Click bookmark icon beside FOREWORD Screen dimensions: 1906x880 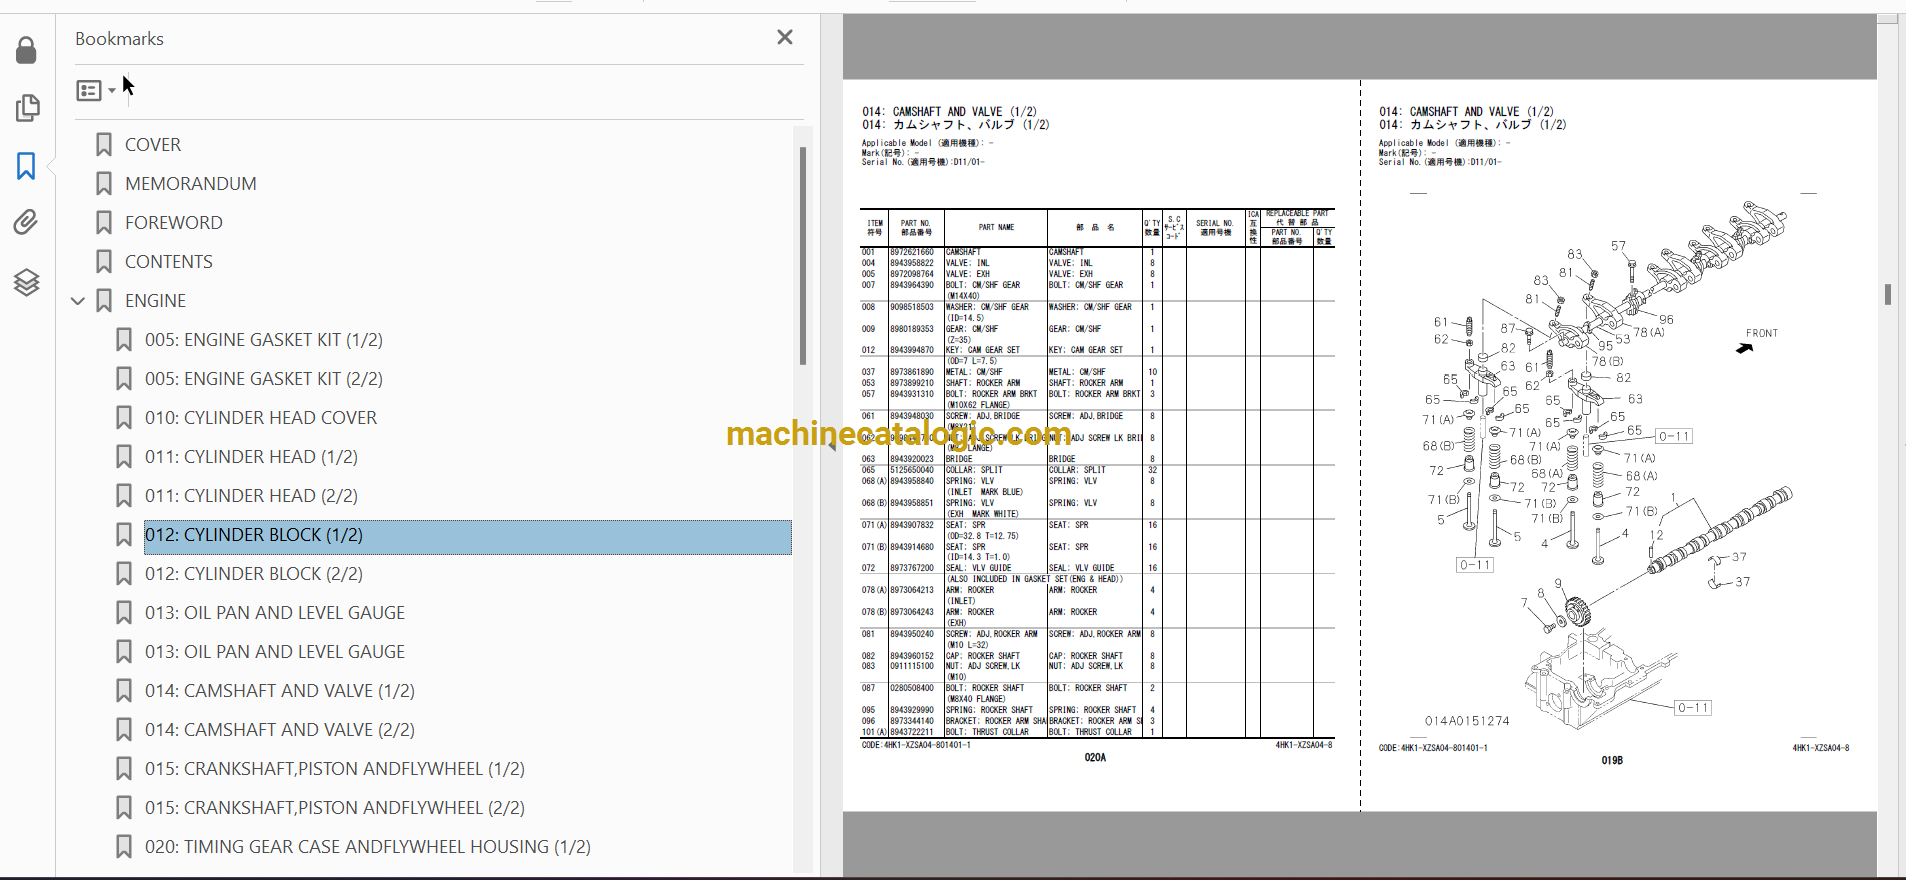coord(104,223)
